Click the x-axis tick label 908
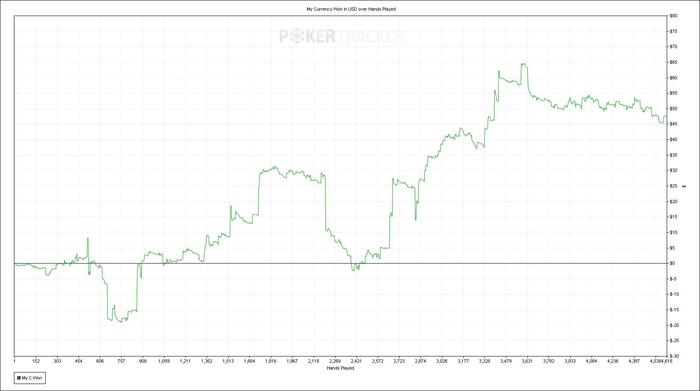This screenshot has width=700, height=391. [143, 361]
